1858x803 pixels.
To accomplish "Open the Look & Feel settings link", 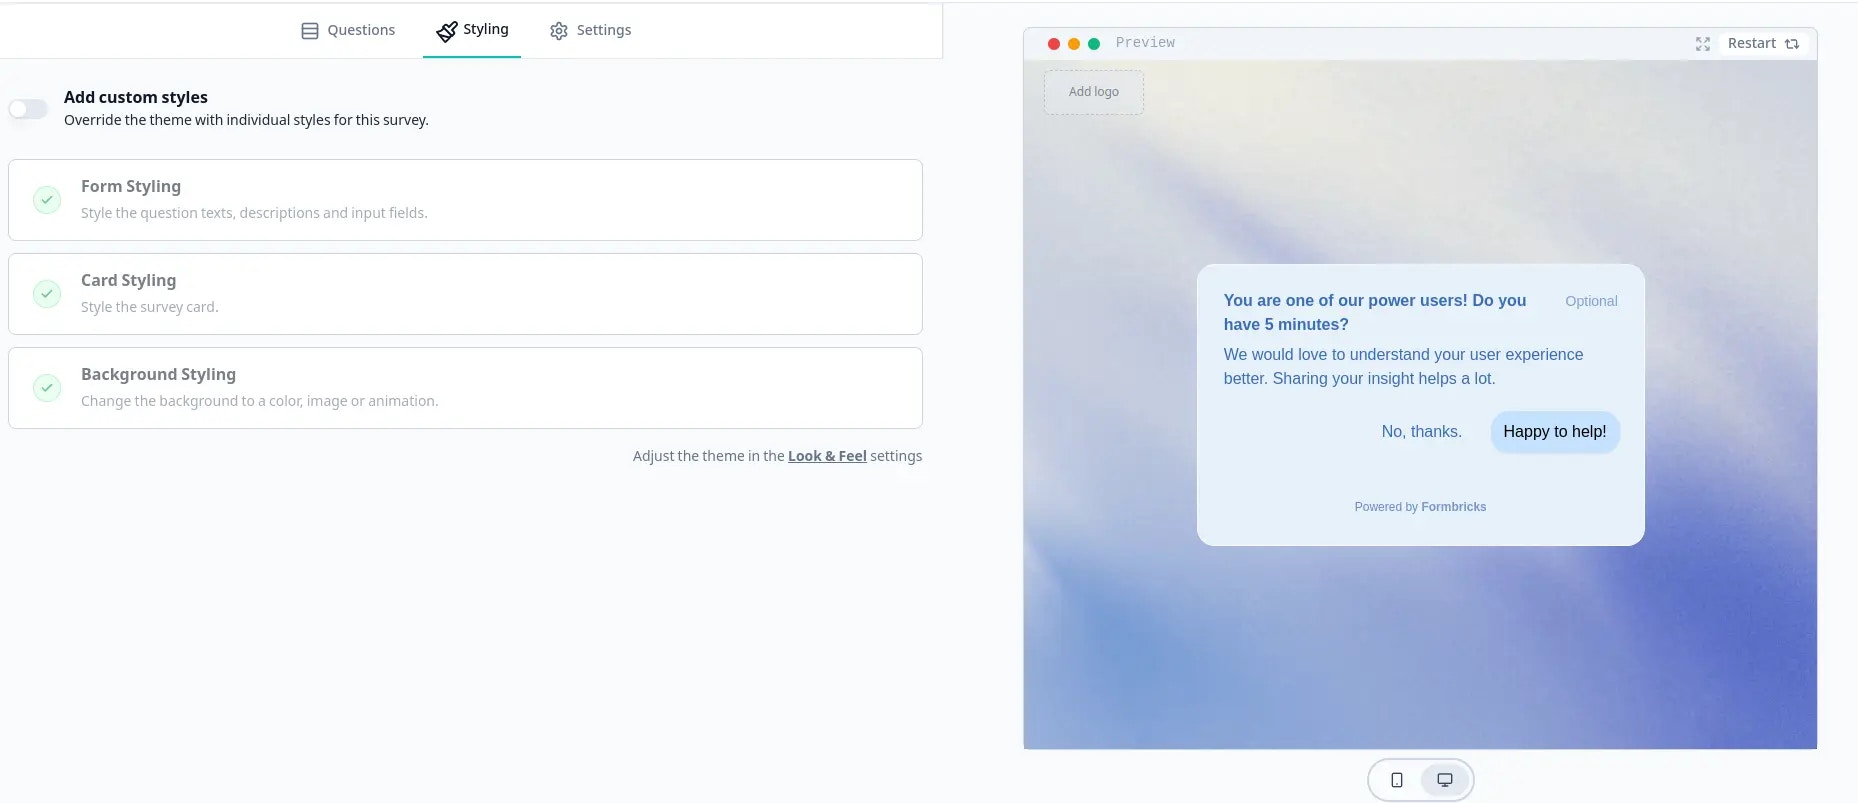I will (827, 456).
